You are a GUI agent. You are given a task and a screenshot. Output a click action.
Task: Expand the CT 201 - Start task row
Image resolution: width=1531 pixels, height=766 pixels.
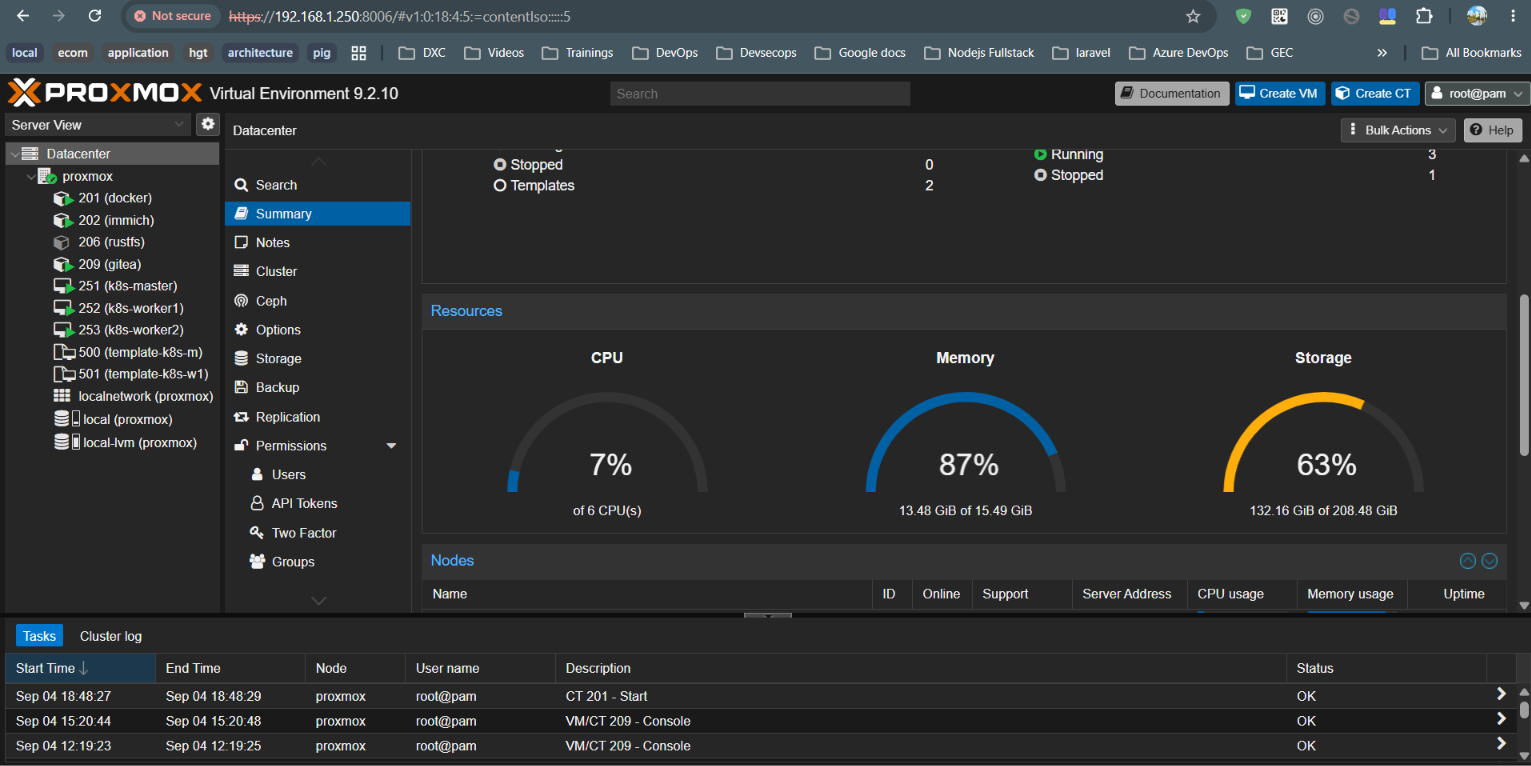tap(1500, 694)
